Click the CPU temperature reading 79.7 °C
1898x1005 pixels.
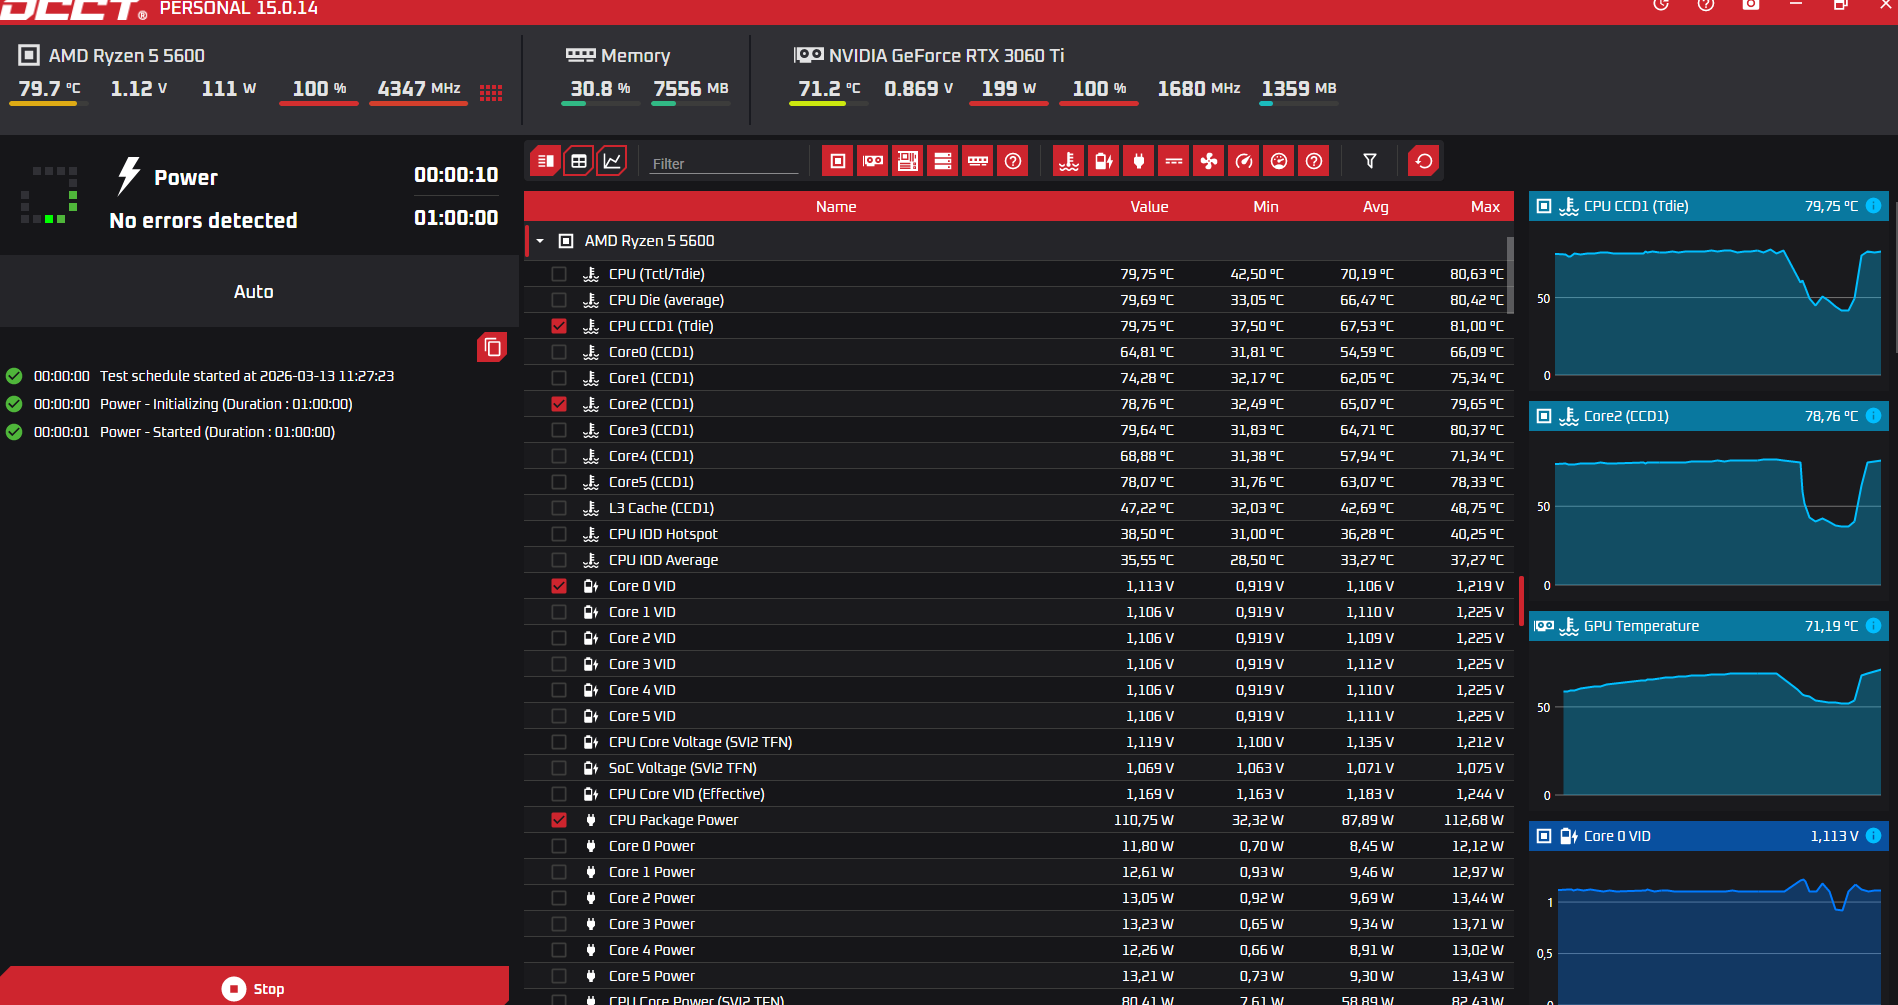click(49, 88)
